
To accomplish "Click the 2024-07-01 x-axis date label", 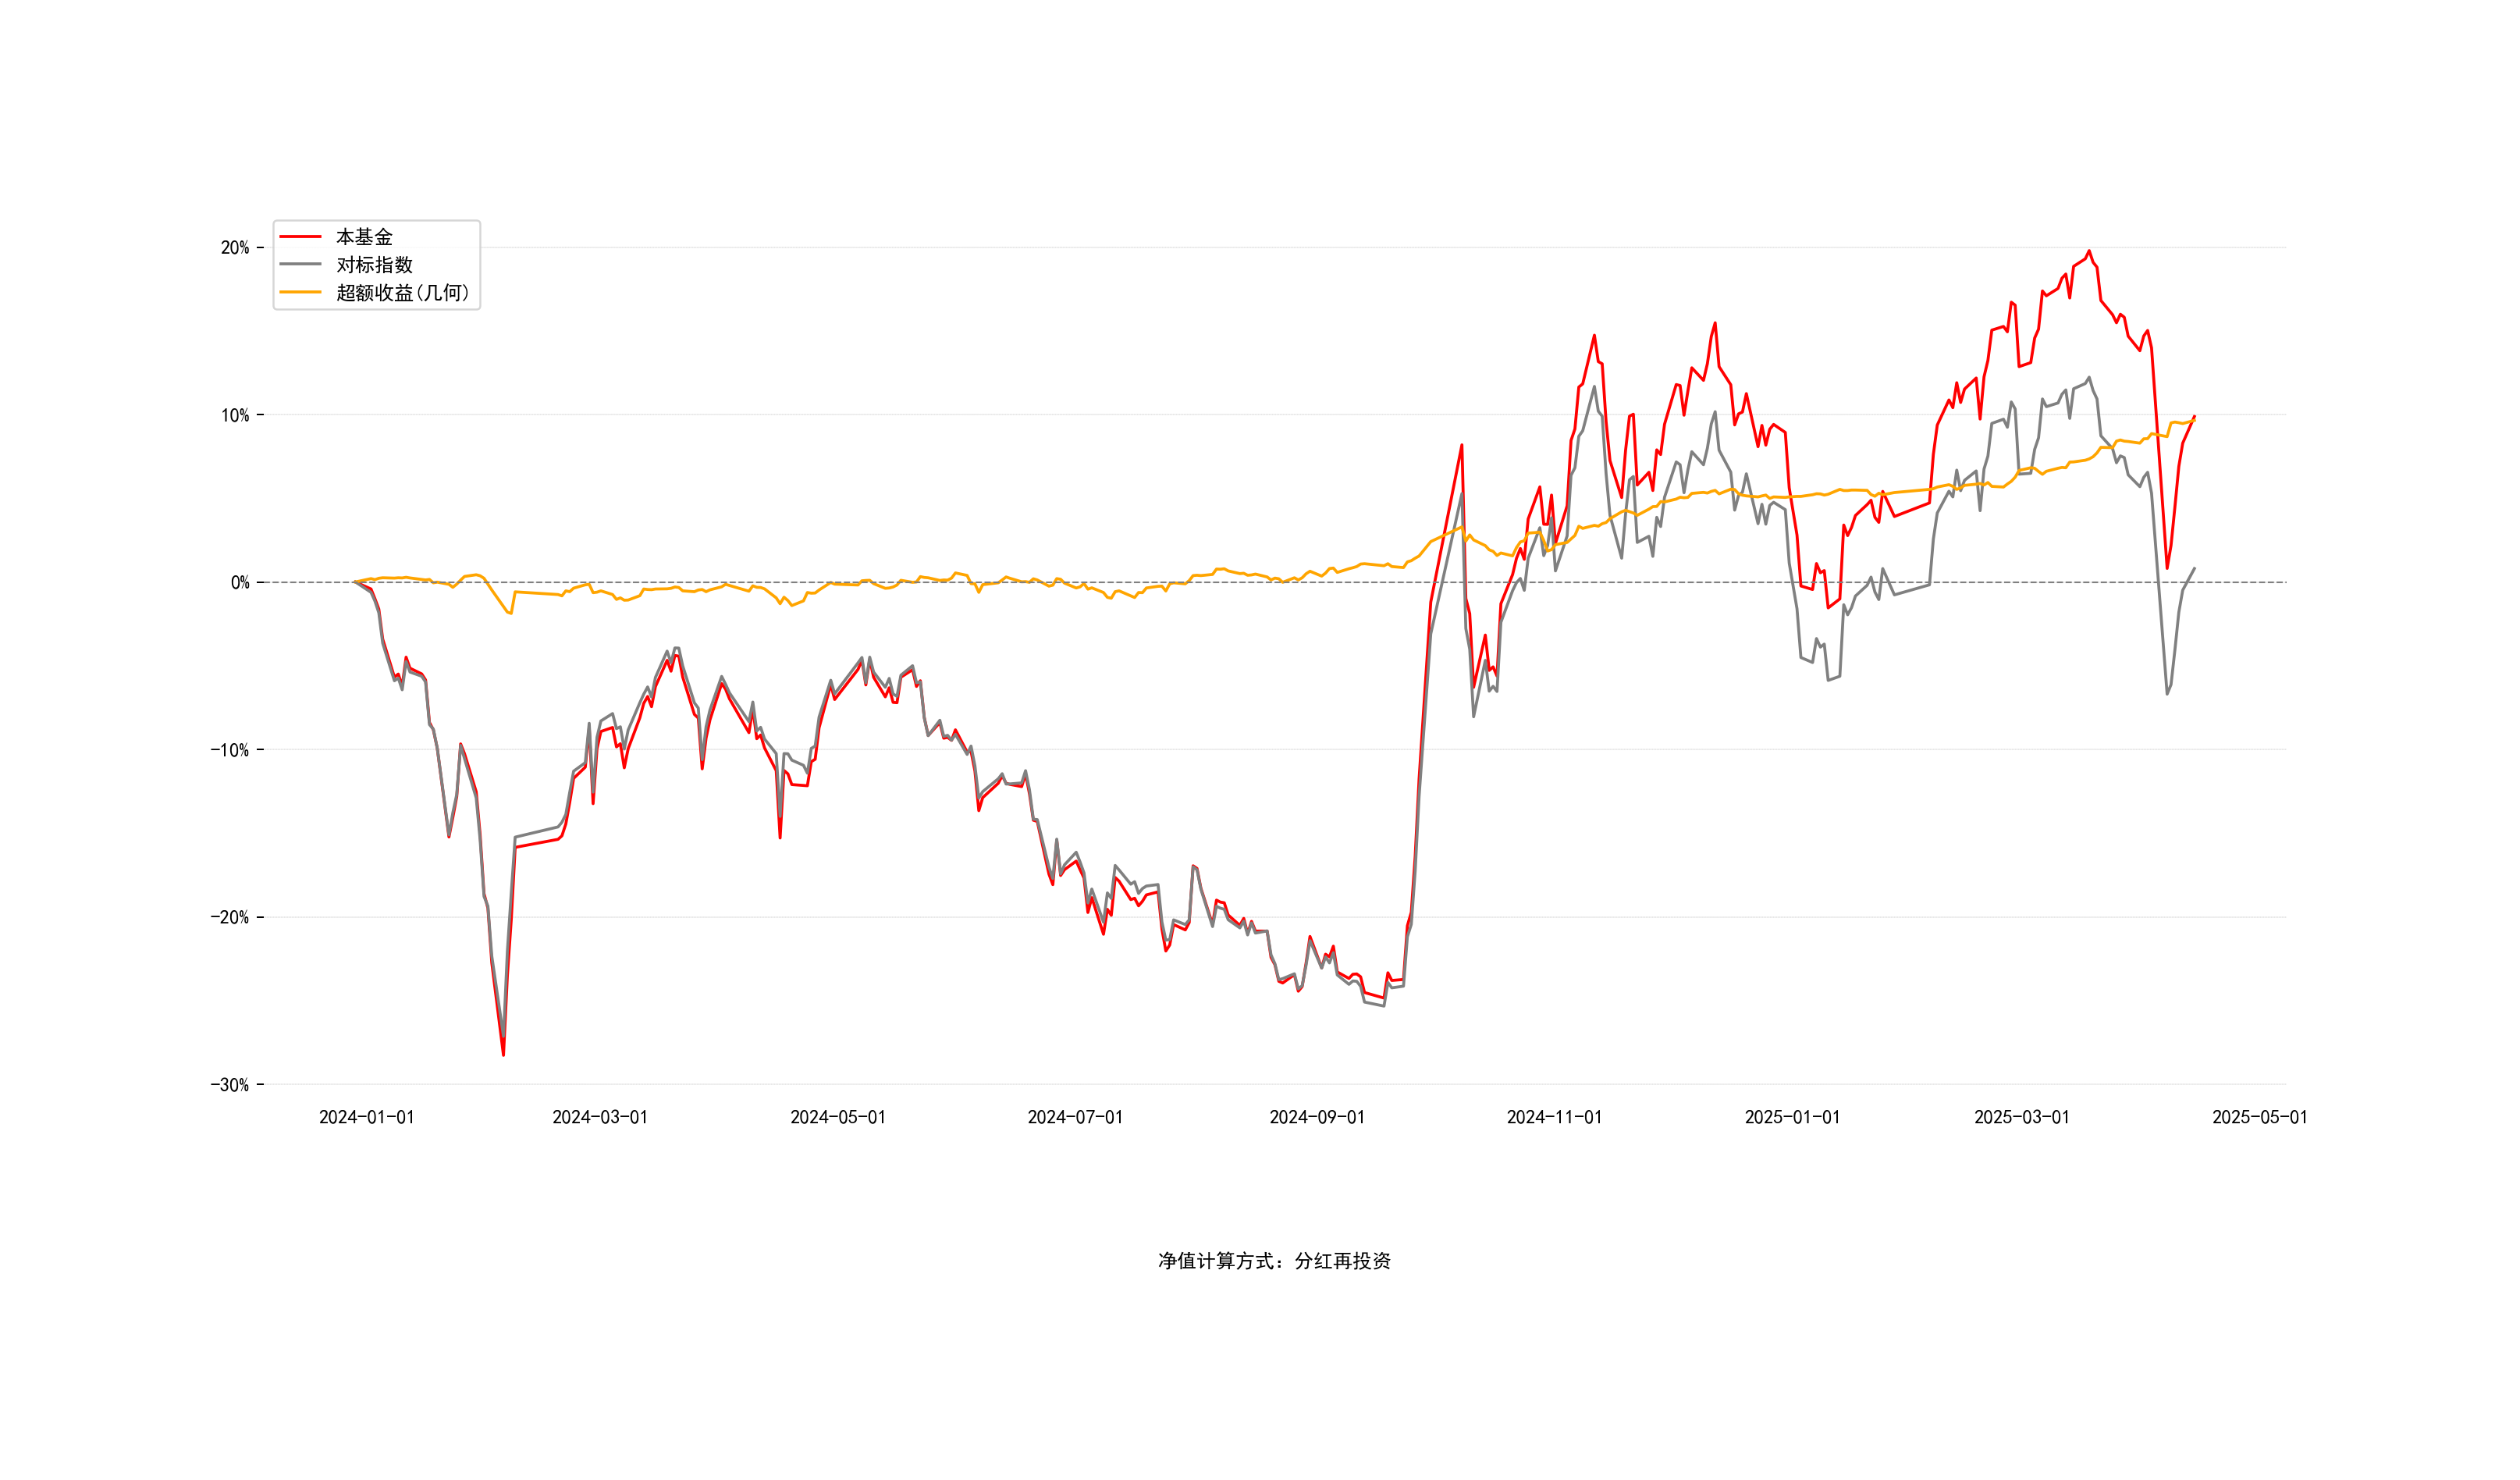I will tap(1075, 1118).
